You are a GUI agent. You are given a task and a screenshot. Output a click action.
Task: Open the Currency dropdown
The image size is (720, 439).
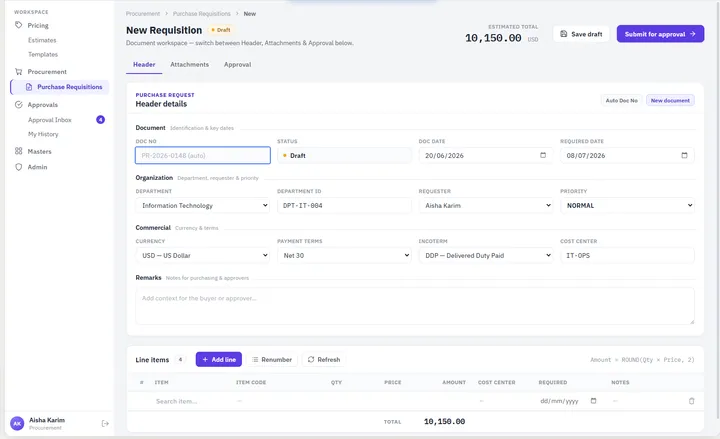click(x=202, y=255)
